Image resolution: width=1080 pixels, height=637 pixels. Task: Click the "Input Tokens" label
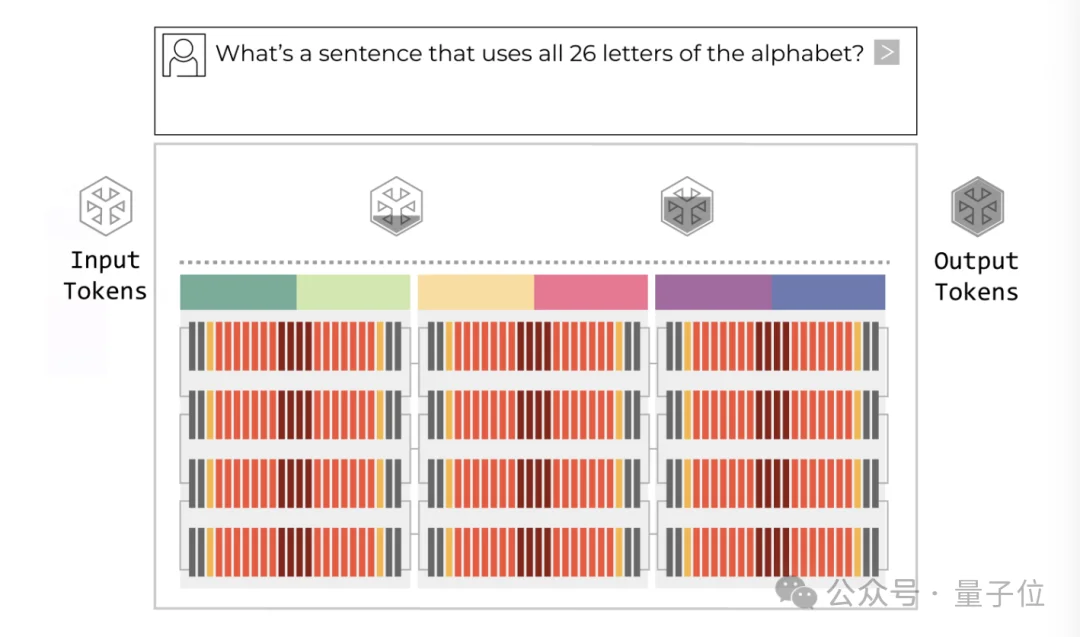(105, 276)
